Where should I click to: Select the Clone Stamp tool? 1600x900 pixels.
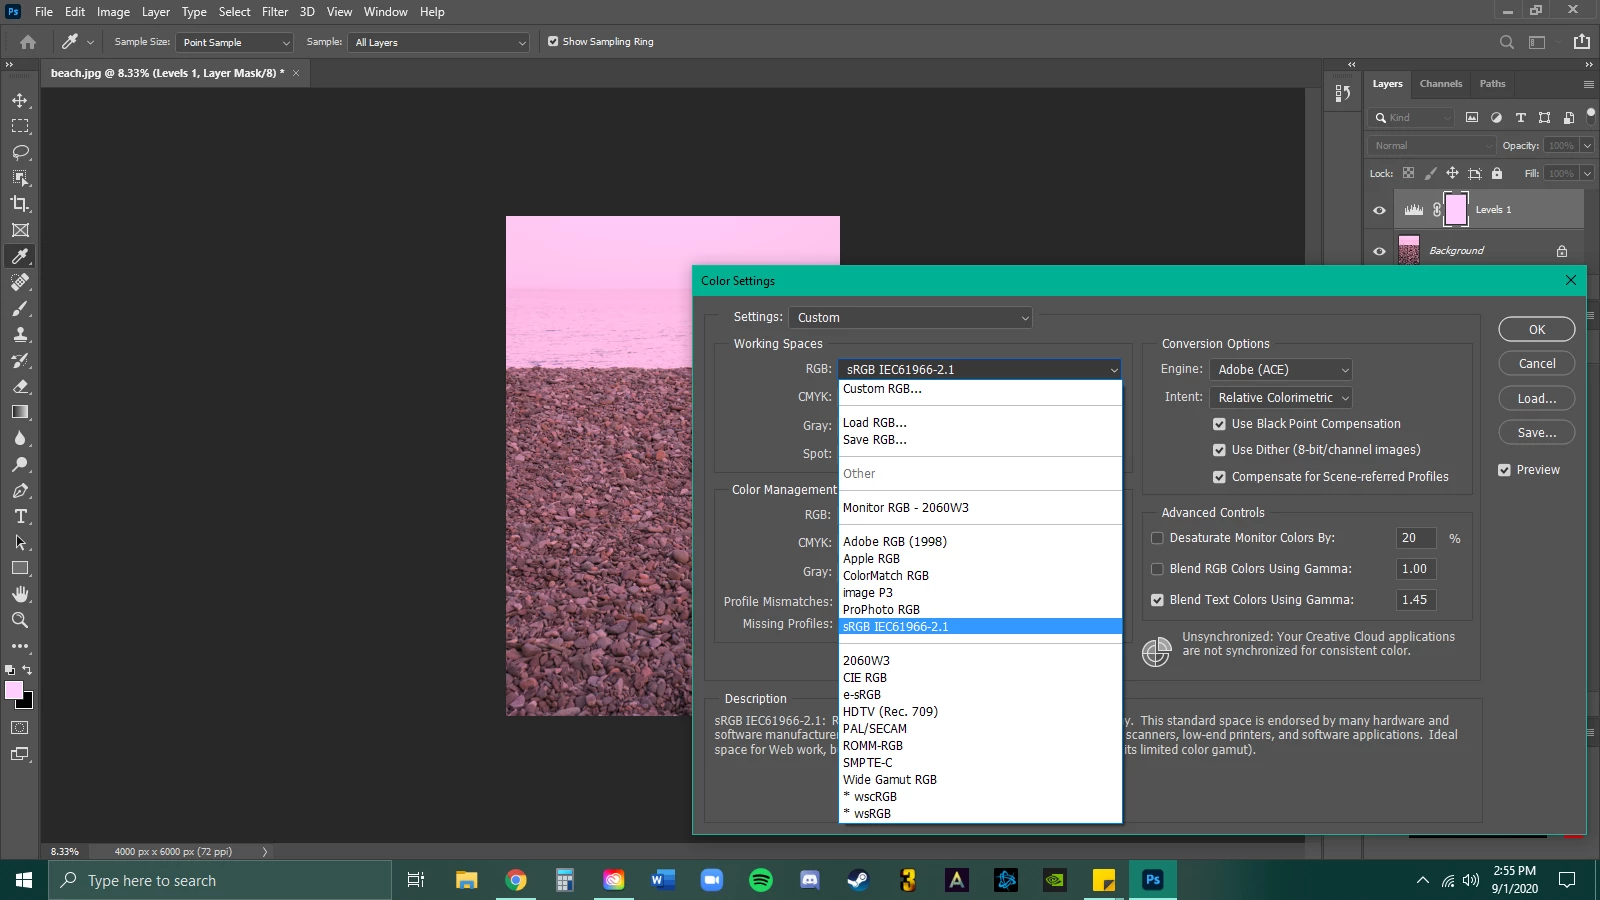pos(20,334)
